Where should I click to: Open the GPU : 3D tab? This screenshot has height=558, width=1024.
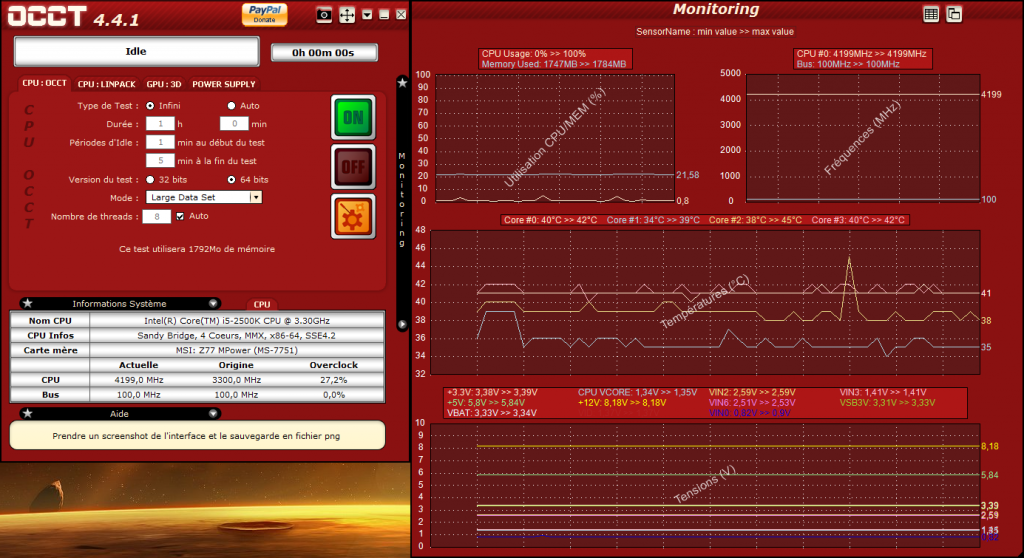[164, 84]
